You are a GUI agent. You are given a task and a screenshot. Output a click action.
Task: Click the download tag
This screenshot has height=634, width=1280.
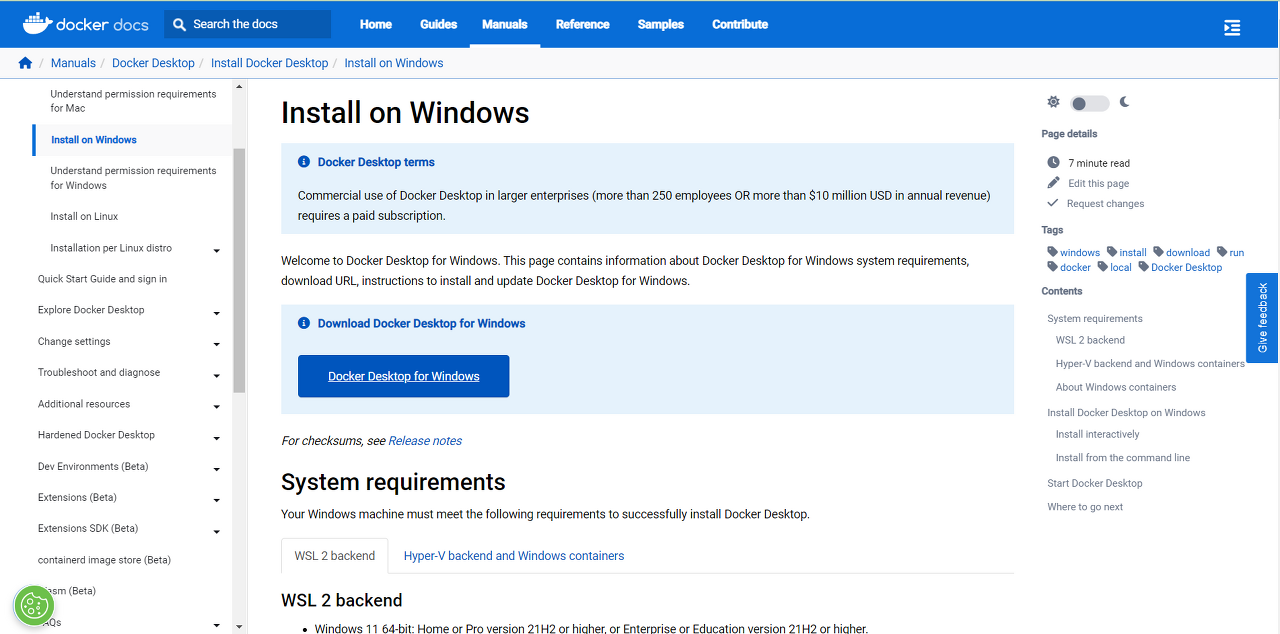point(1187,252)
